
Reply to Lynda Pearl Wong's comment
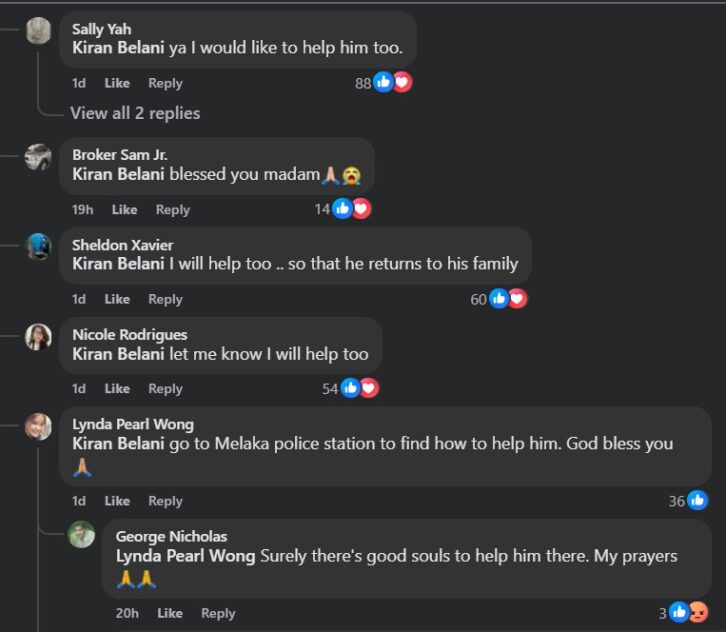pos(165,501)
